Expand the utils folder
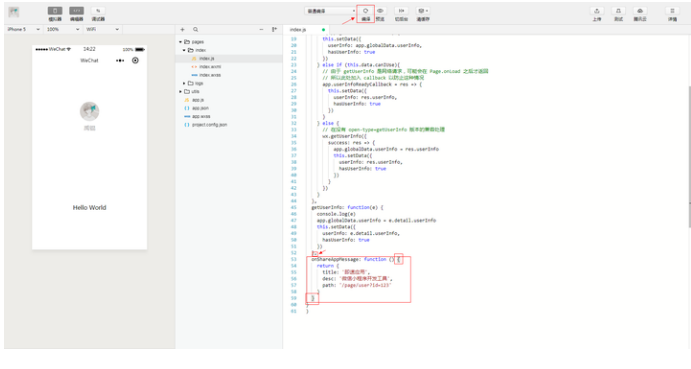 (x=181, y=92)
